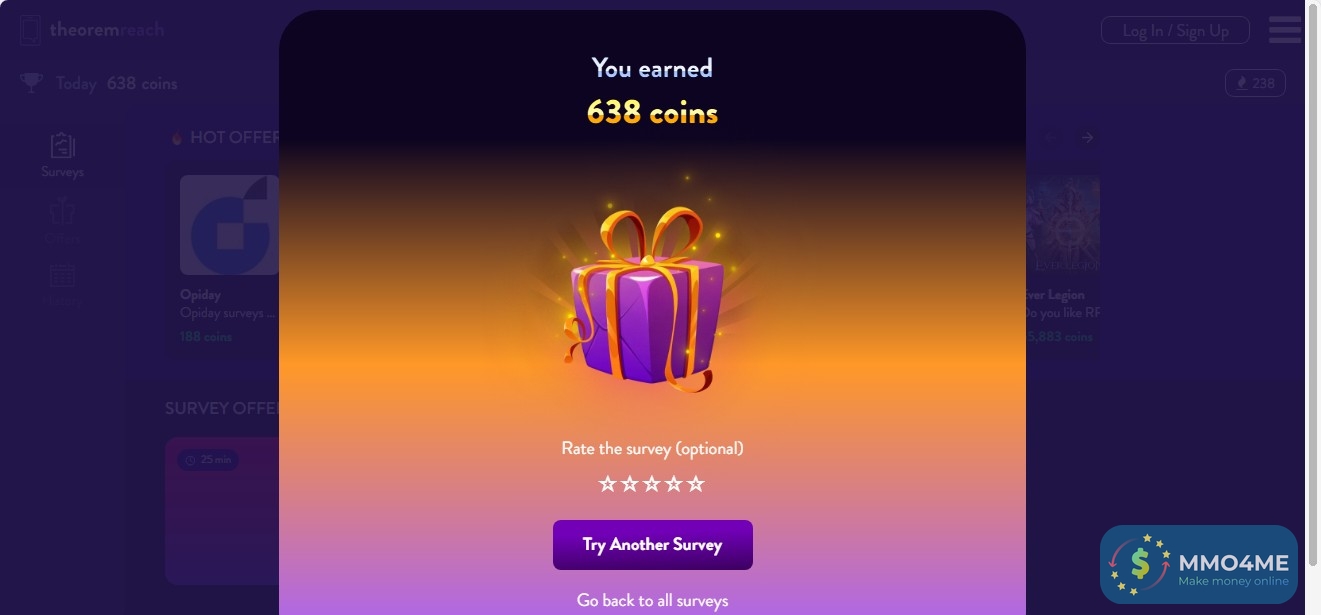Open the hamburger menu icon
This screenshot has width=1321, height=615.
pyautogui.click(x=1284, y=30)
